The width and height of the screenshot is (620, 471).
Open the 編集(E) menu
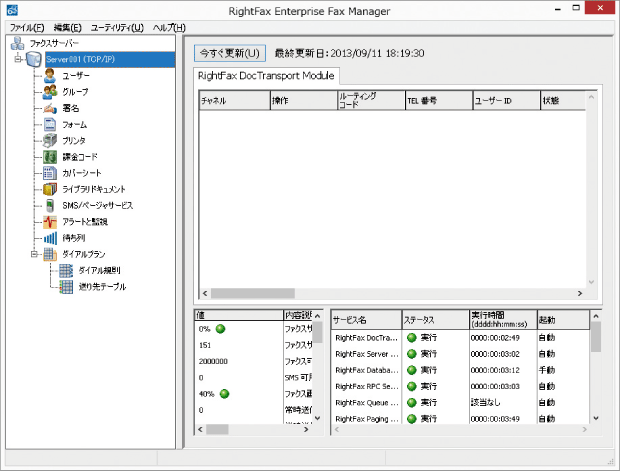point(68,27)
